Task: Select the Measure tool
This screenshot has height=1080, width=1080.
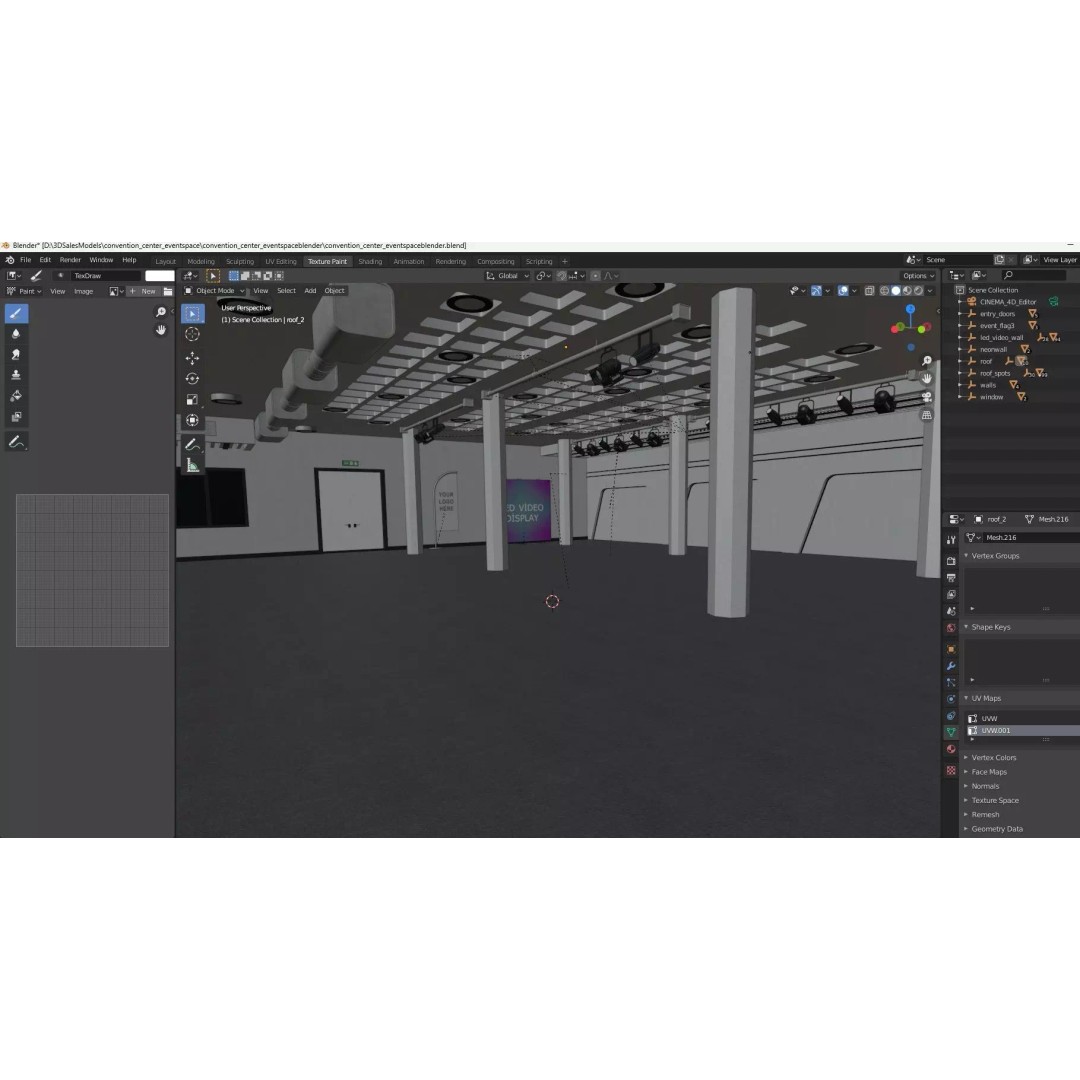Action: click(x=193, y=466)
